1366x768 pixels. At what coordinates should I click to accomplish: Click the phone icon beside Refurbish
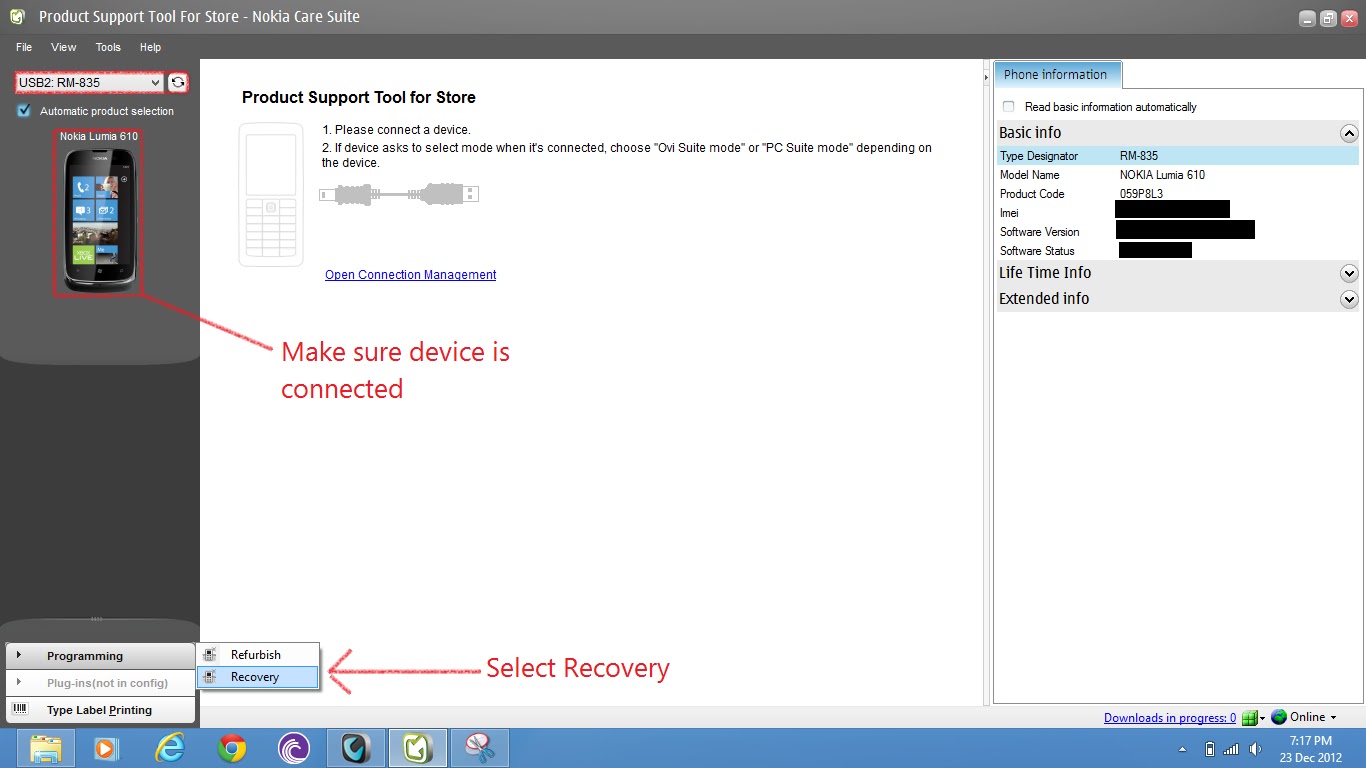[210, 655]
